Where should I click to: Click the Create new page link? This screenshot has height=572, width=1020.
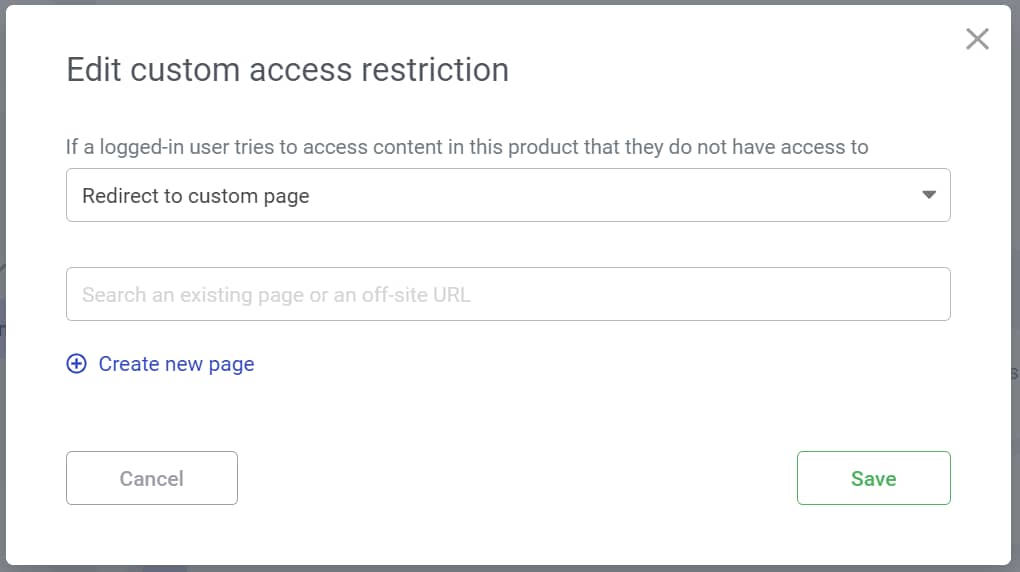point(176,364)
